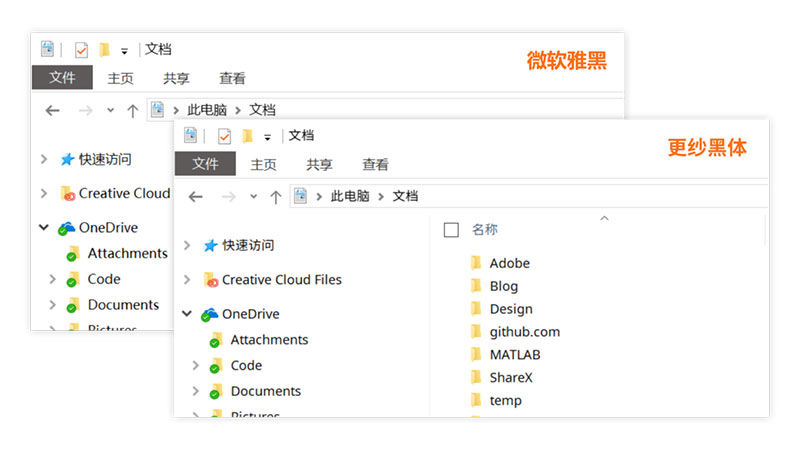Viewport: 800px width, 450px height.
Task: Click the Adobe folder icon in file list
Action: tap(476, 263)
